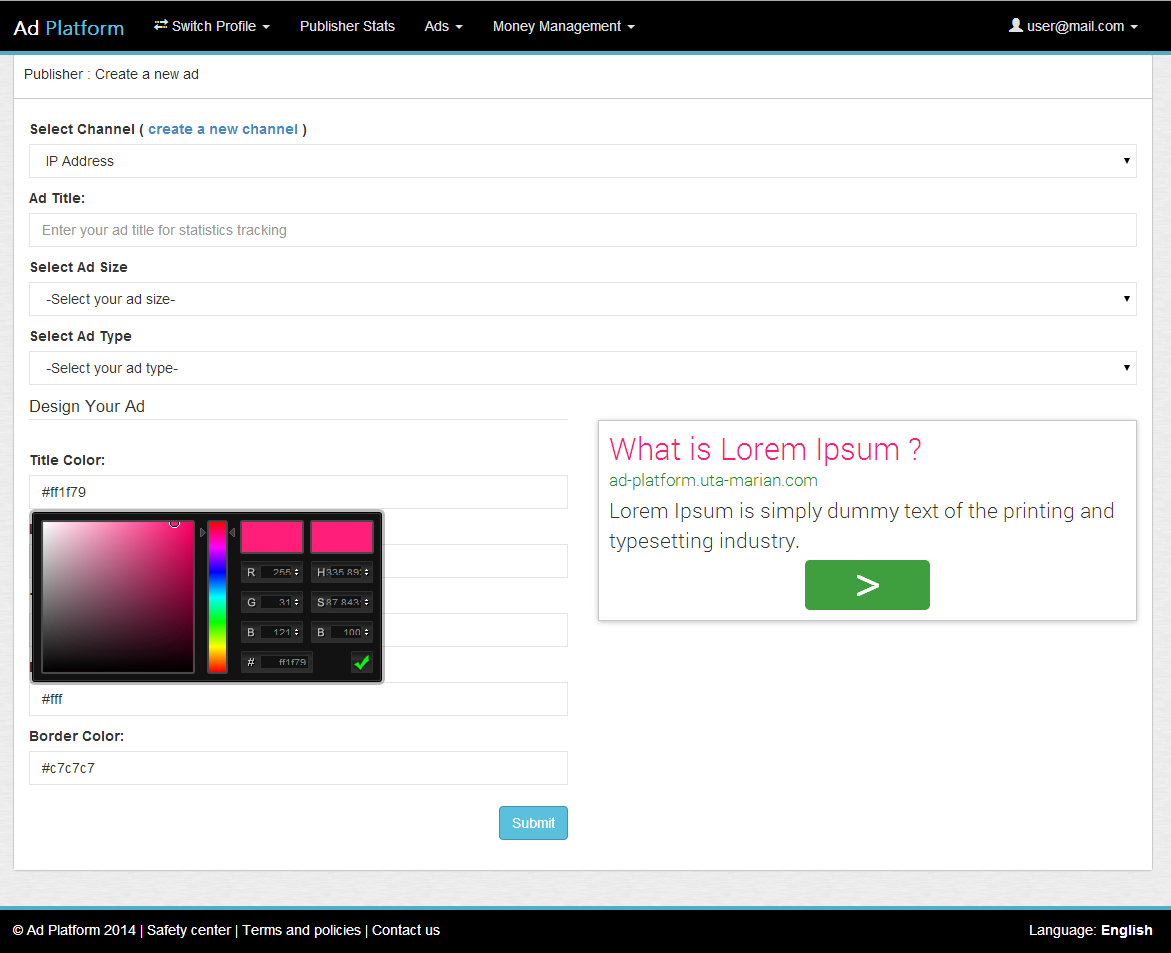
Task: Go to Publisher Stats
Action: [x=347, y=25]
